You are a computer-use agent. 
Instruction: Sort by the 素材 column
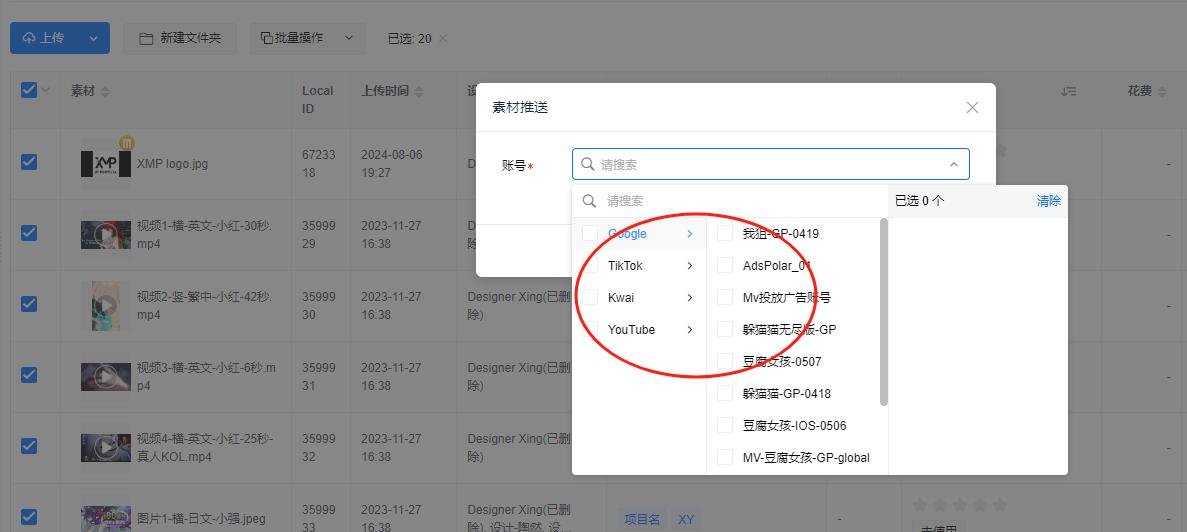pos(105,92)
